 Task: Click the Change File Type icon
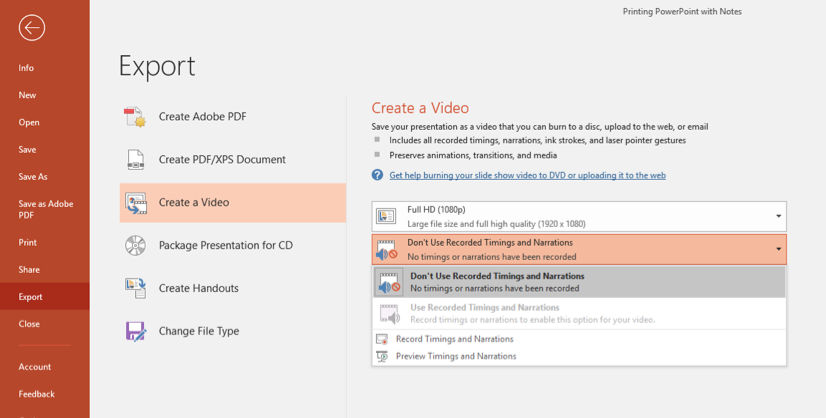pyautogui.click(x=135, y=331)
